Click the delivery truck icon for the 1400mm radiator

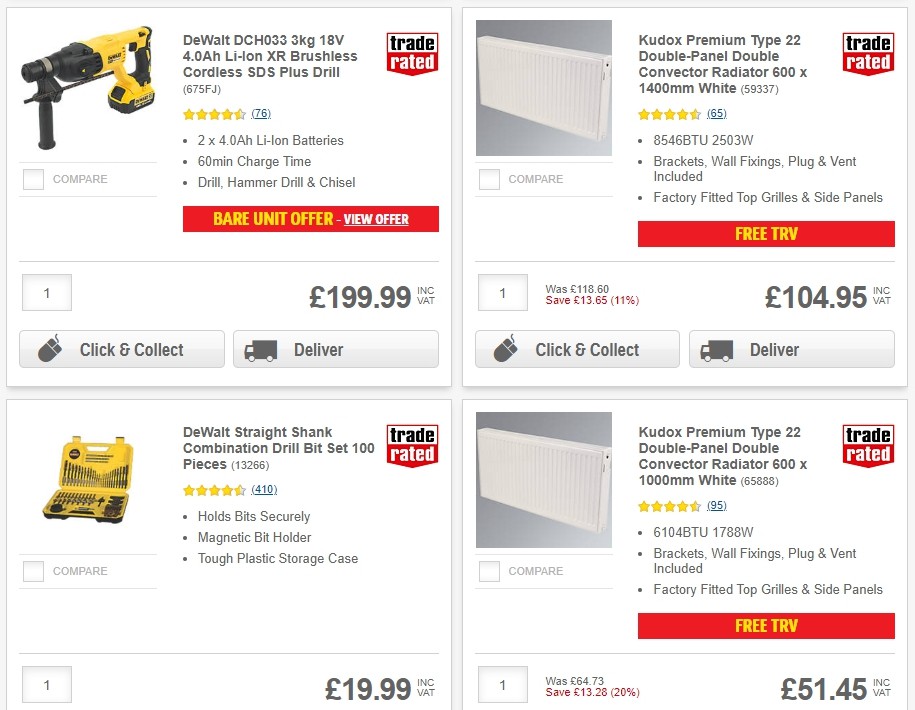point(719,349)
